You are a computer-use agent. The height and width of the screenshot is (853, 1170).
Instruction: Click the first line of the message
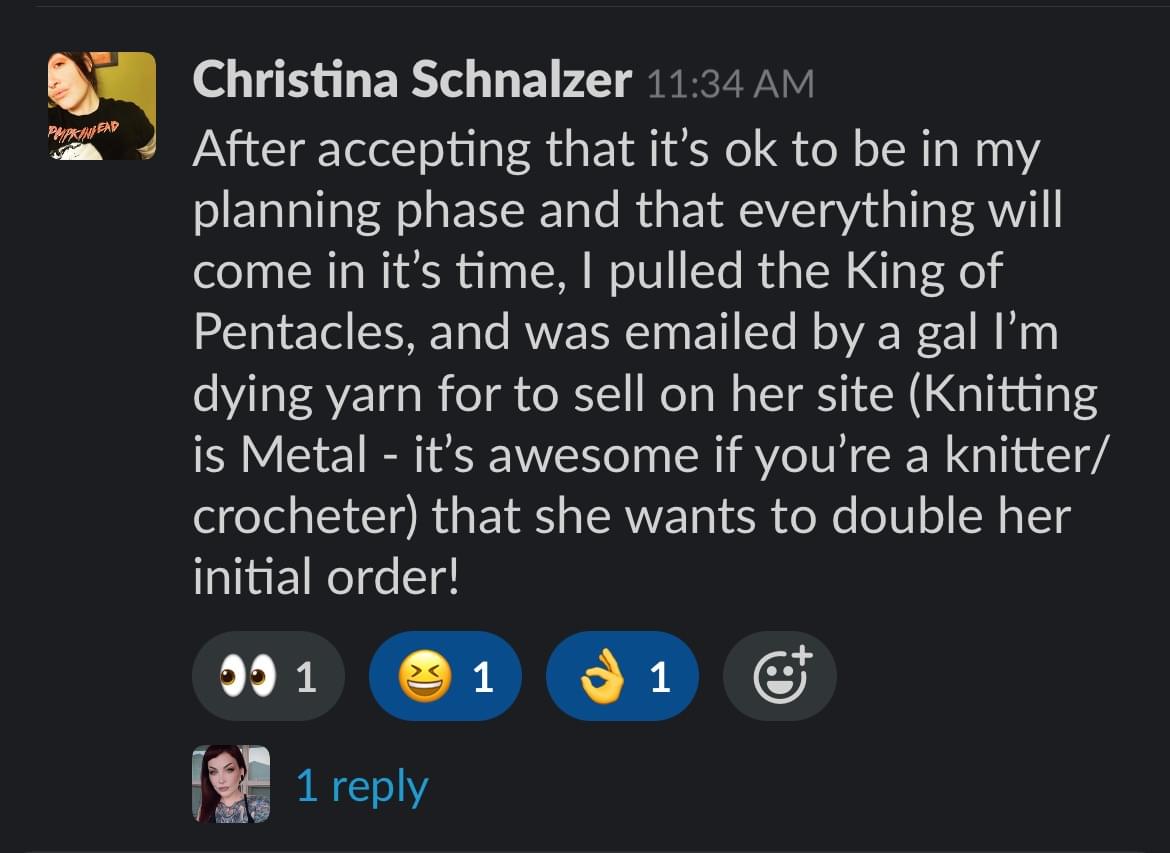[616, 149]
